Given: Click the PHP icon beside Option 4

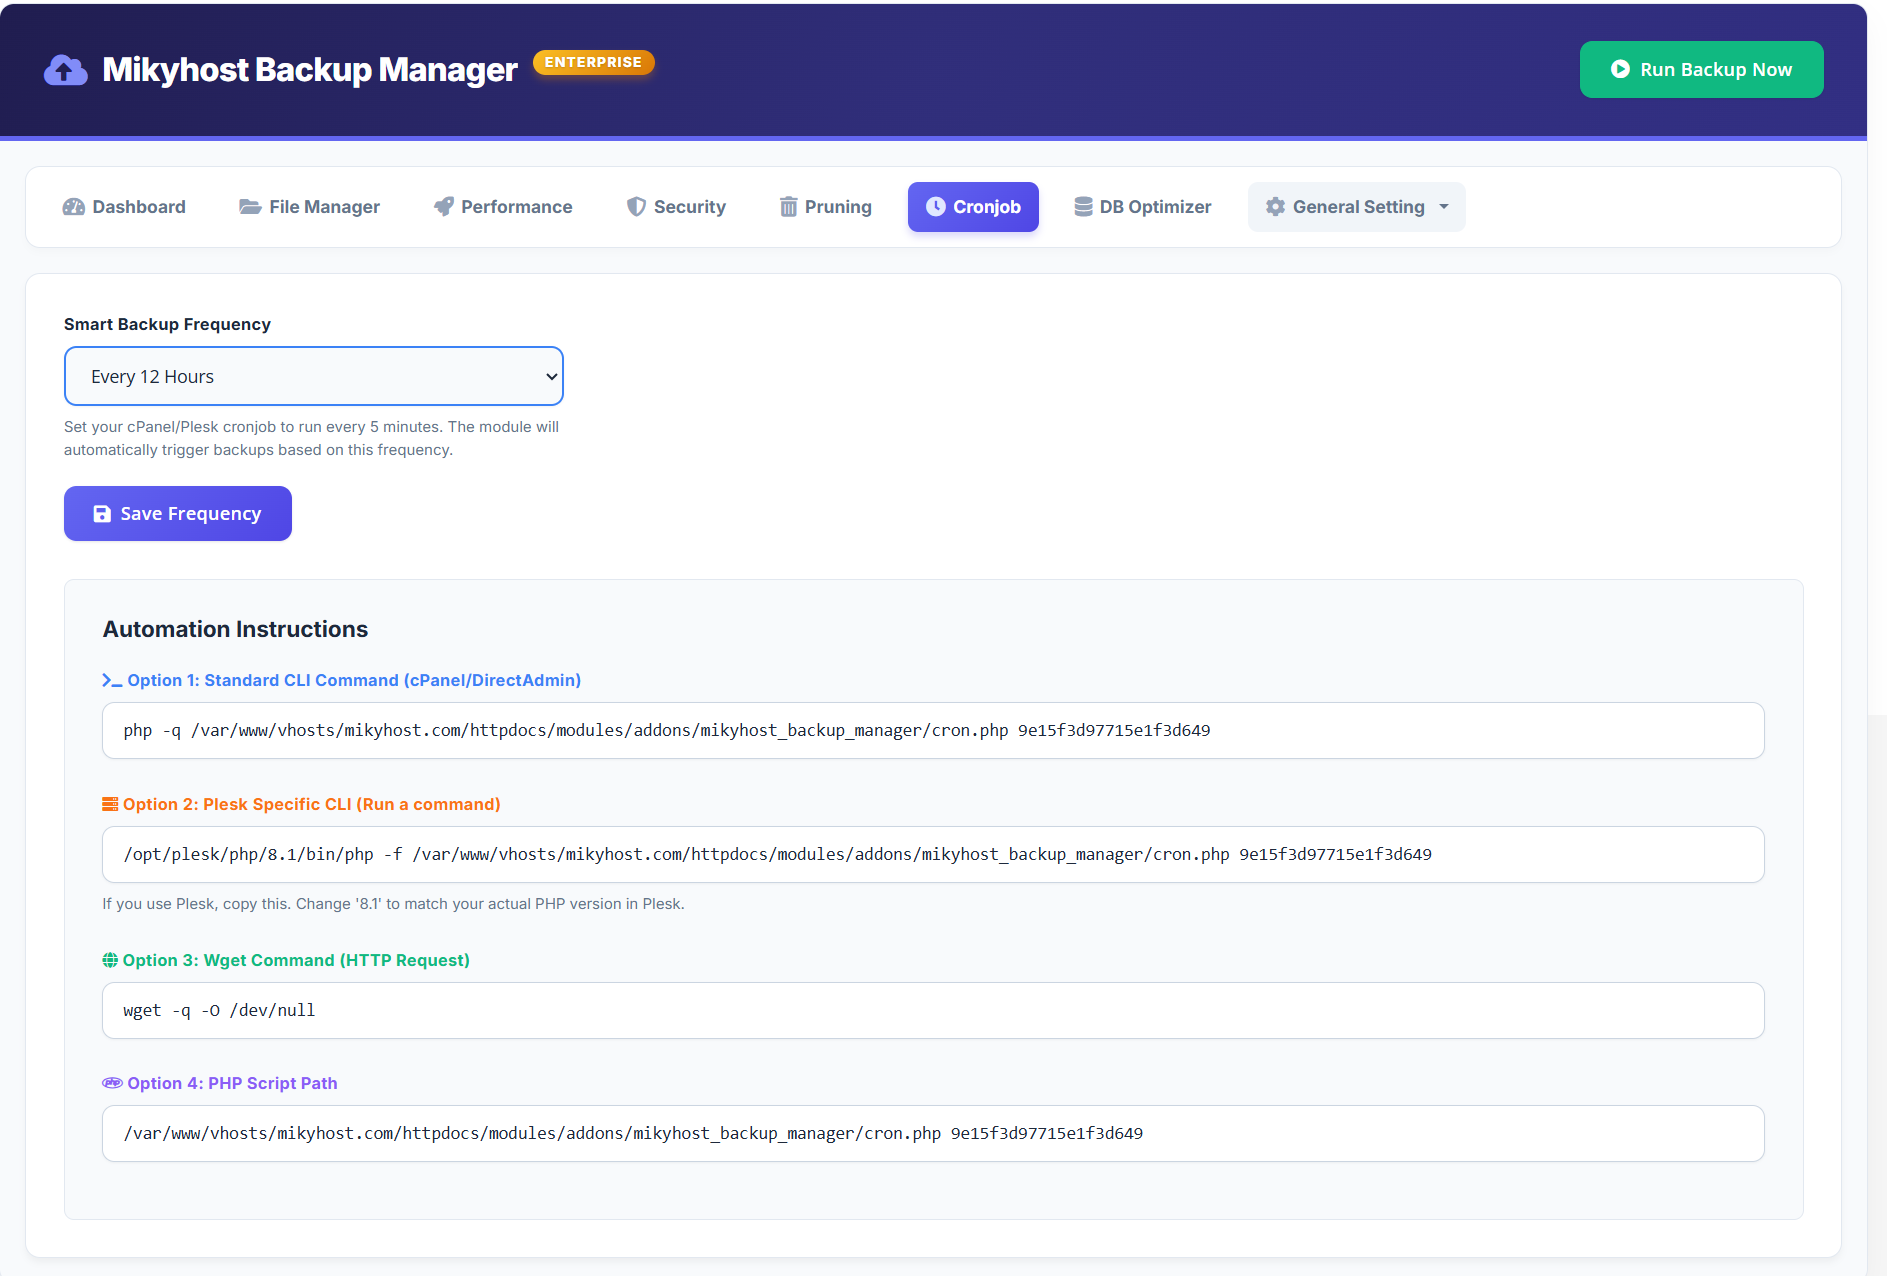Looking at the screenshot, I should point(112,1083).
